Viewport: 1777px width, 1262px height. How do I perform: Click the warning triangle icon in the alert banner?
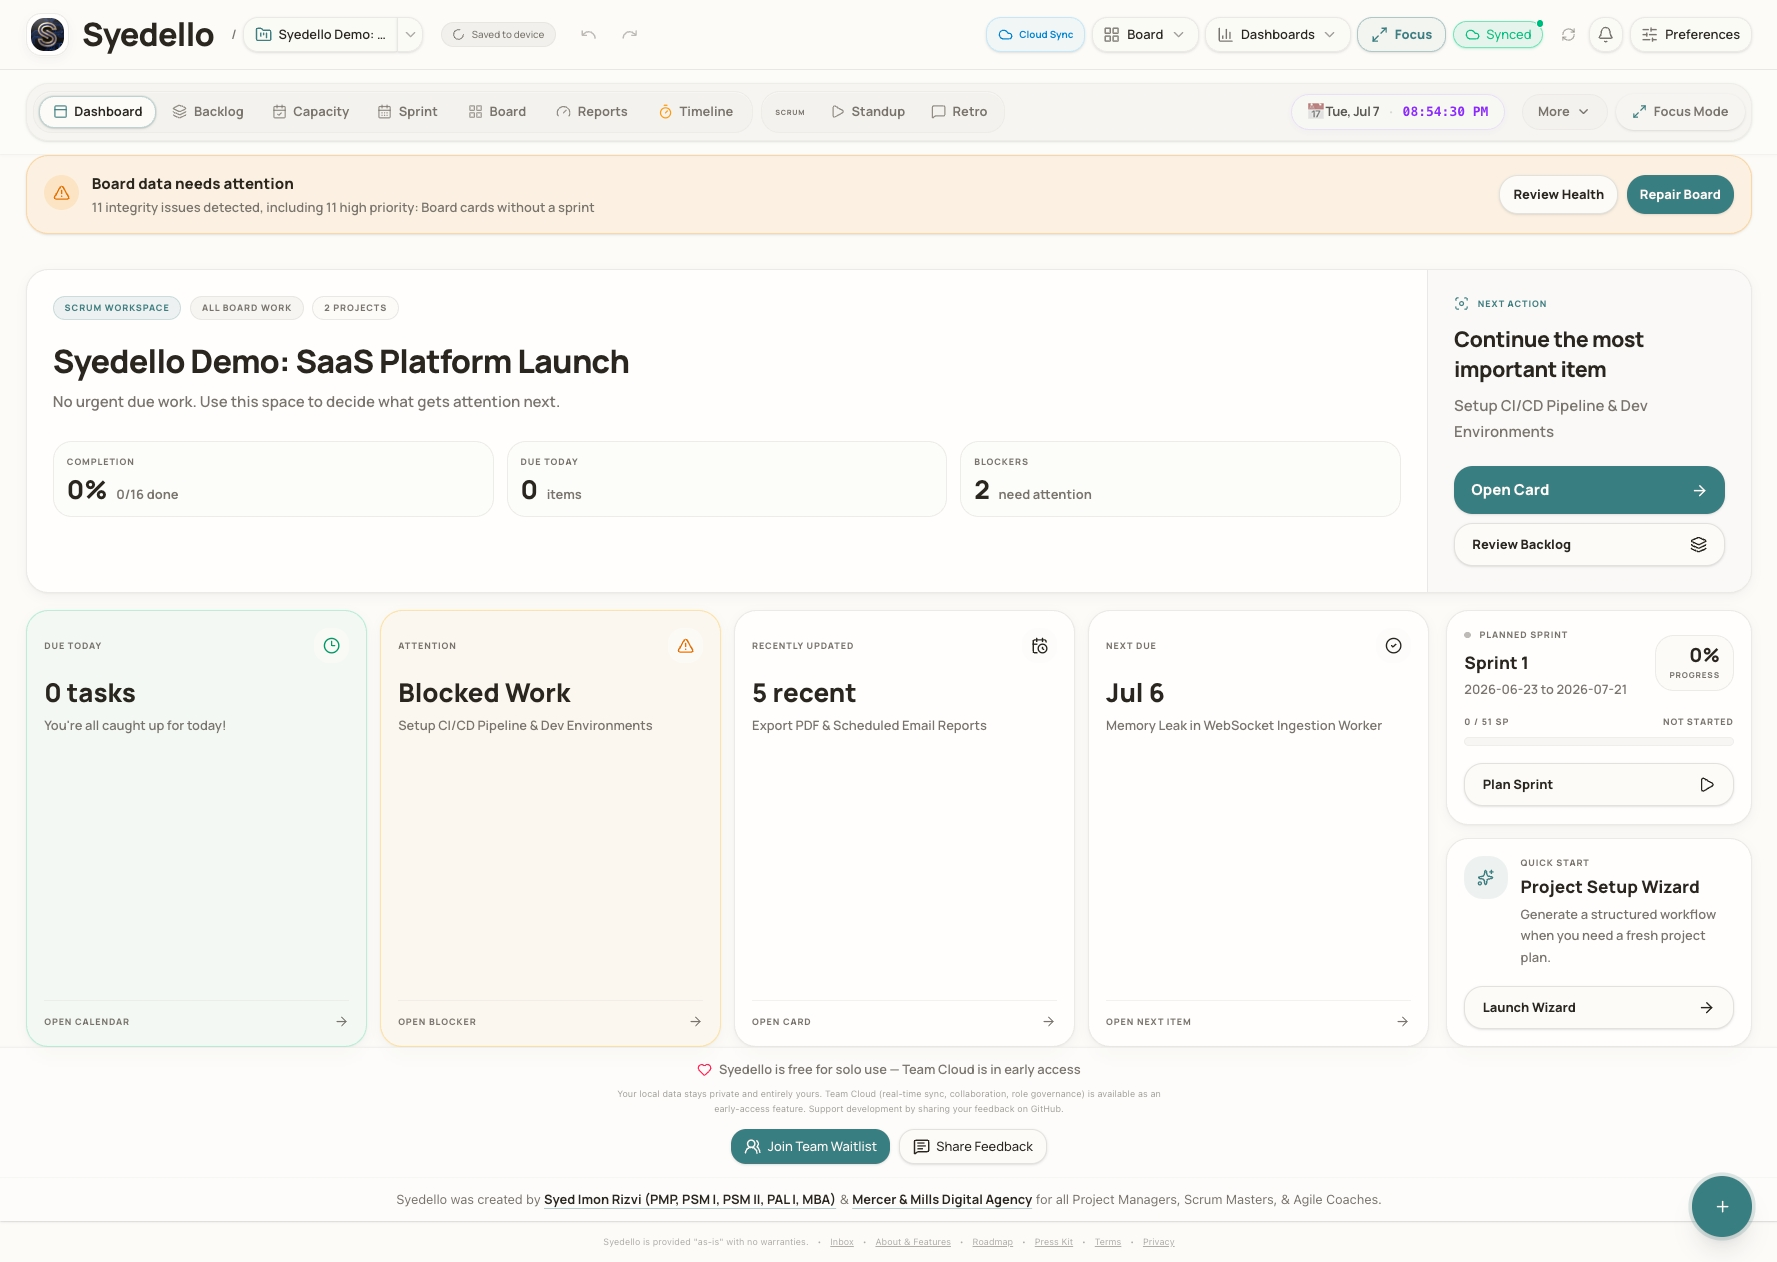61,193
